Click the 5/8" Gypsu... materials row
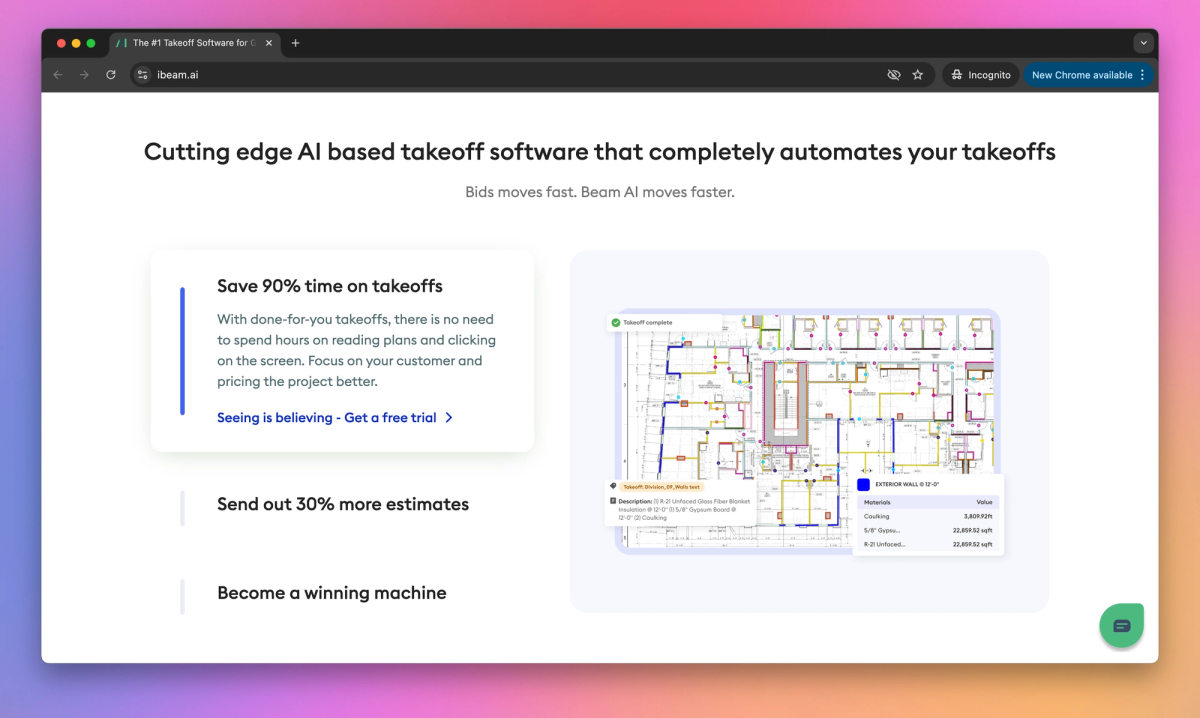 tap(928, 530)
